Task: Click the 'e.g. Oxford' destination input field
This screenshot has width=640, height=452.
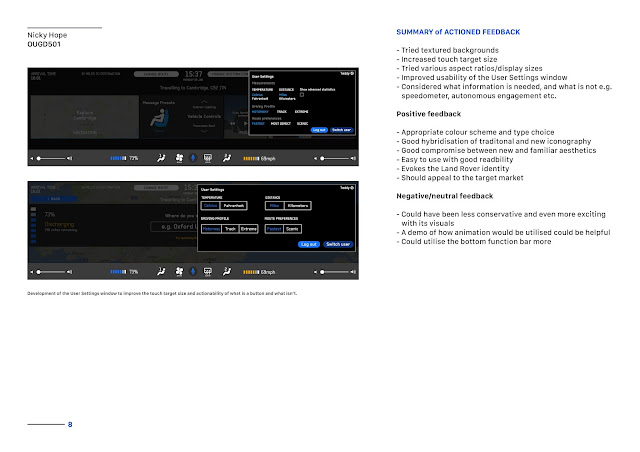Action: point(174,227)
